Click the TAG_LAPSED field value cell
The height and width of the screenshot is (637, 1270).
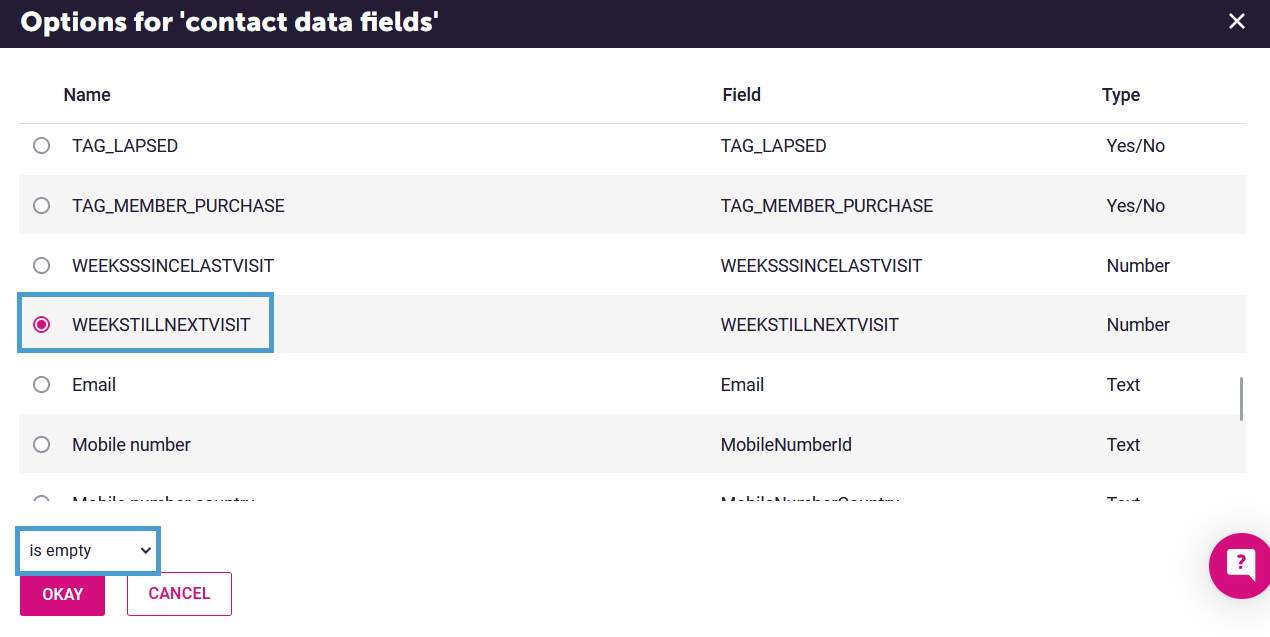[x=773, y=146]
